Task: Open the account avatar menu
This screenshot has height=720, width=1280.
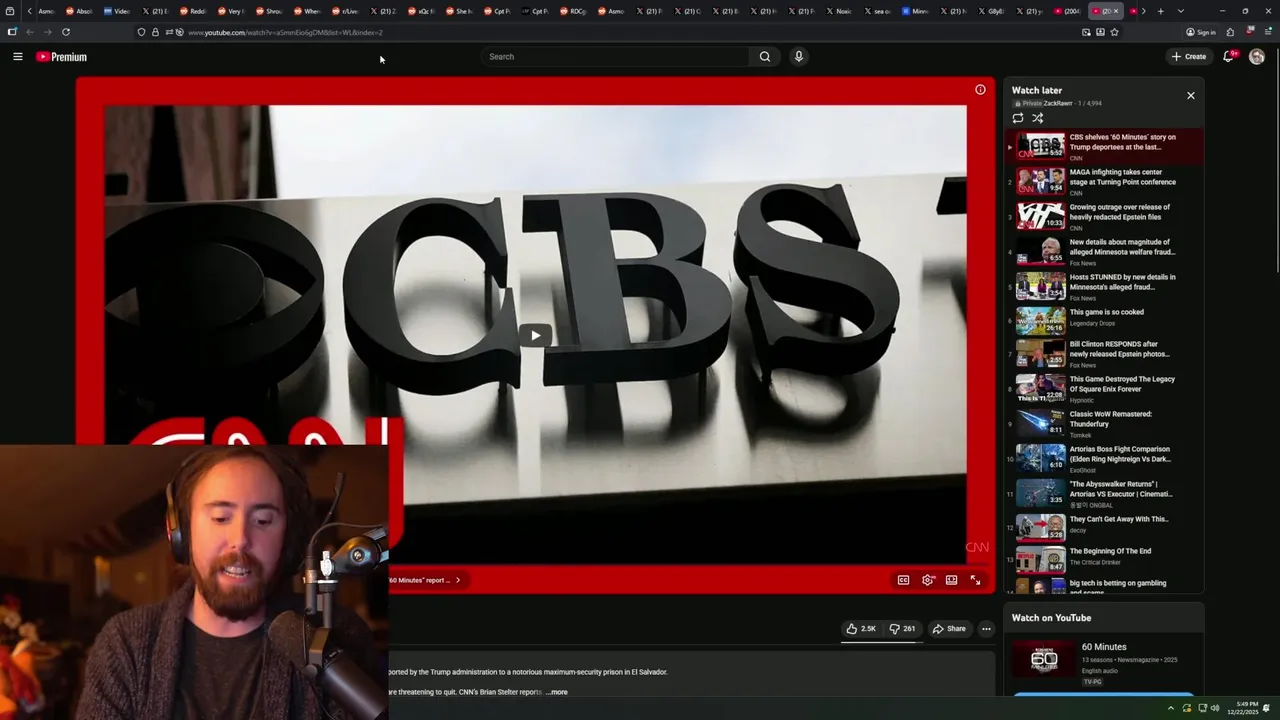Action: pos(1257,57)
